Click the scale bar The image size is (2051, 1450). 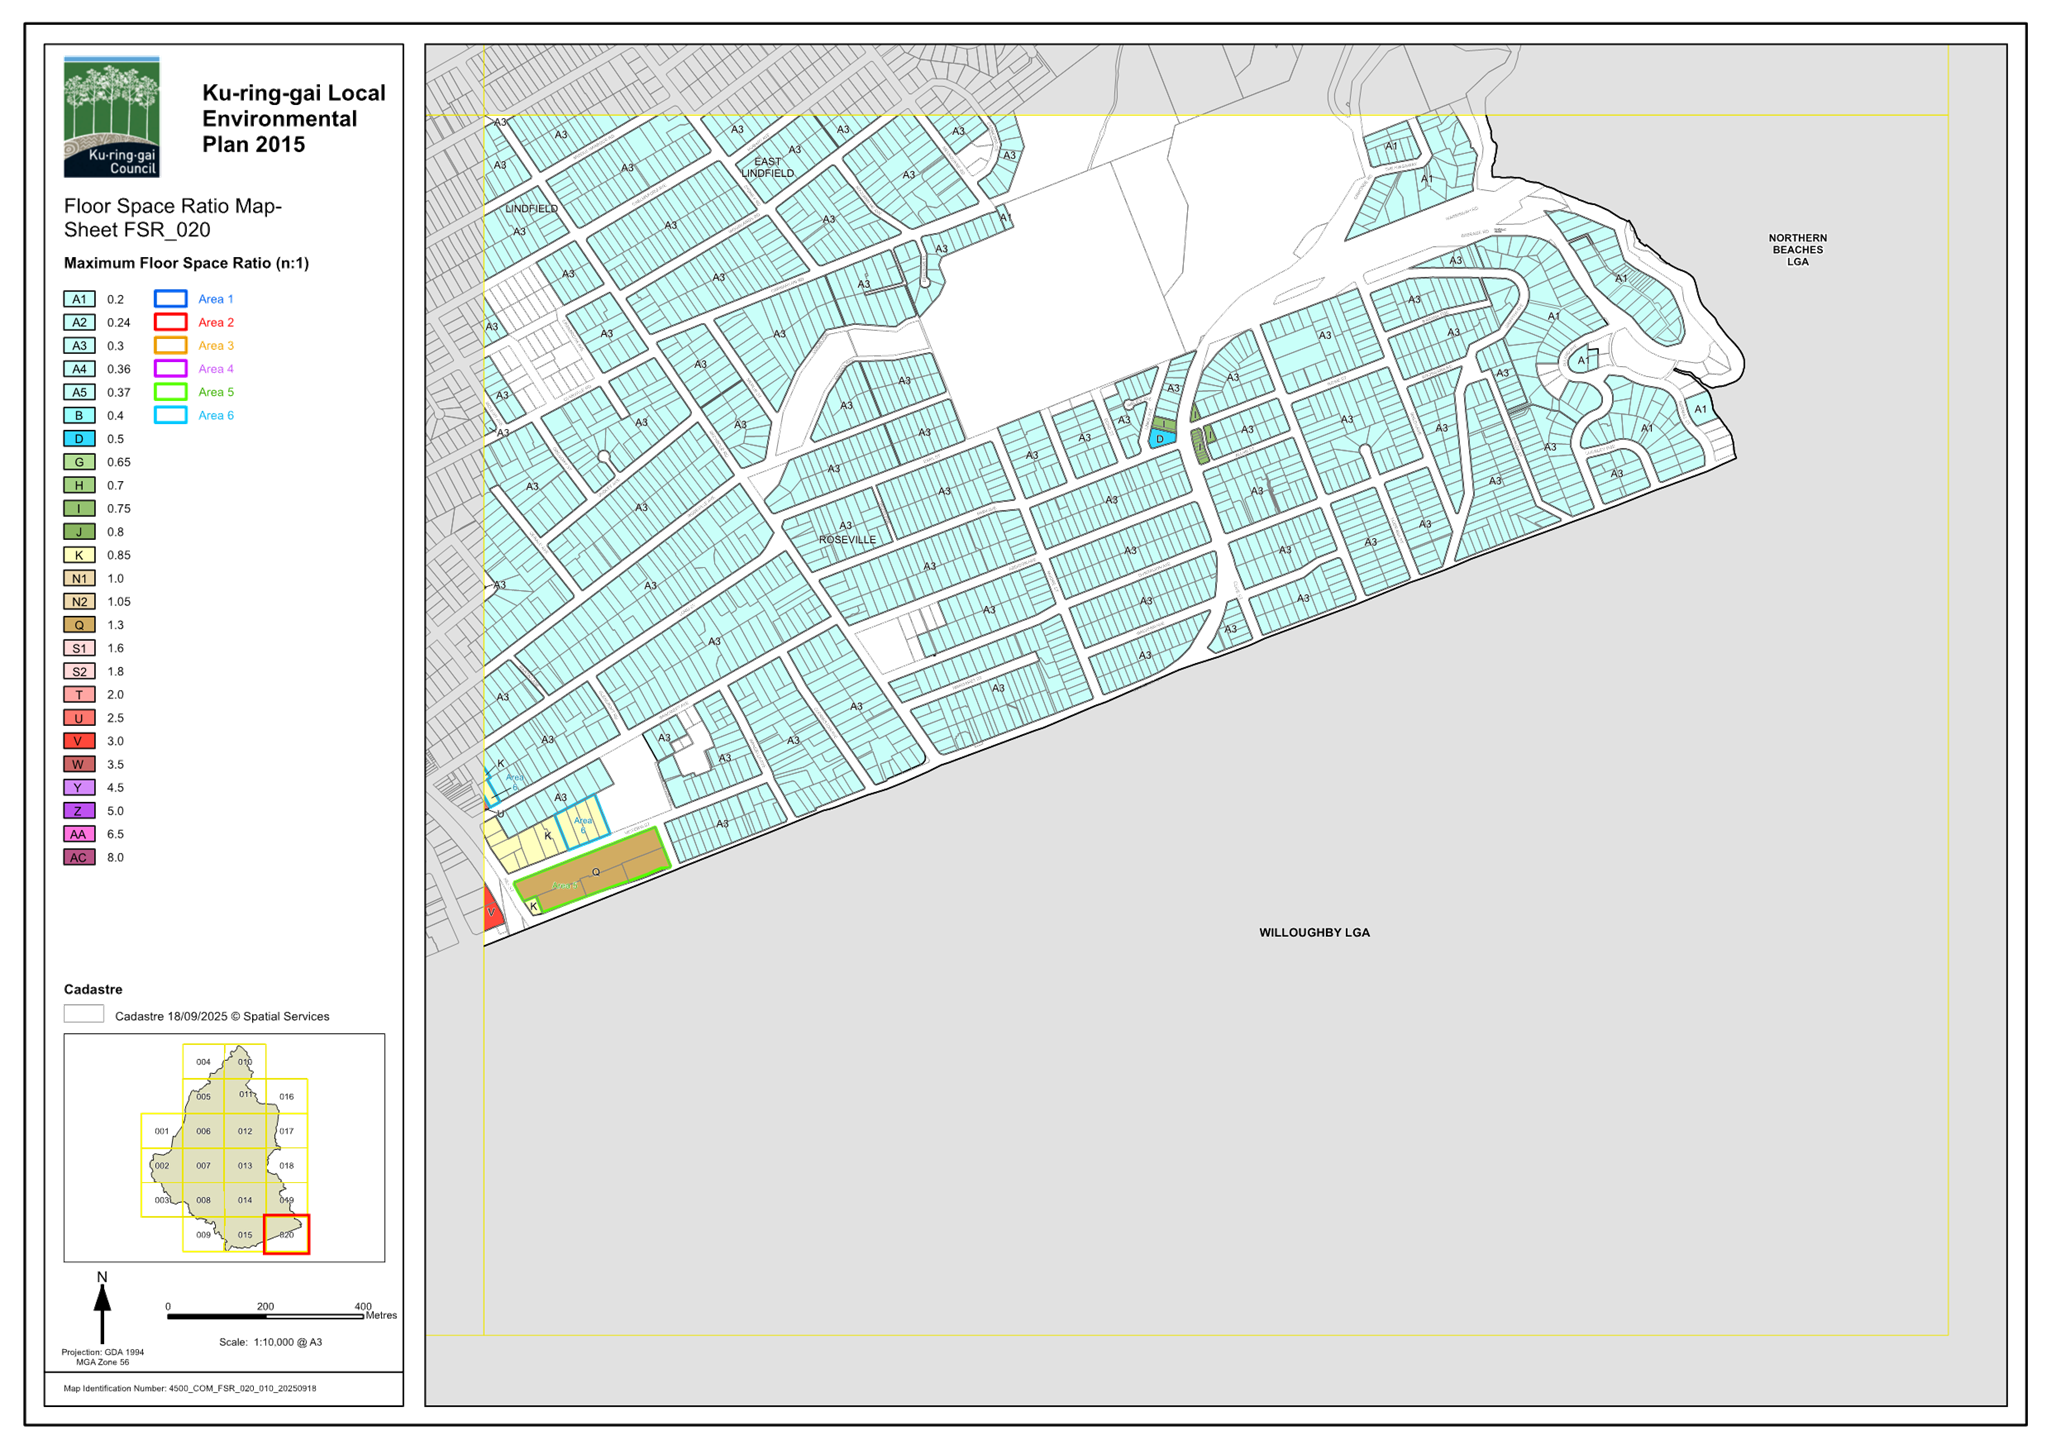coord(265,1316)
